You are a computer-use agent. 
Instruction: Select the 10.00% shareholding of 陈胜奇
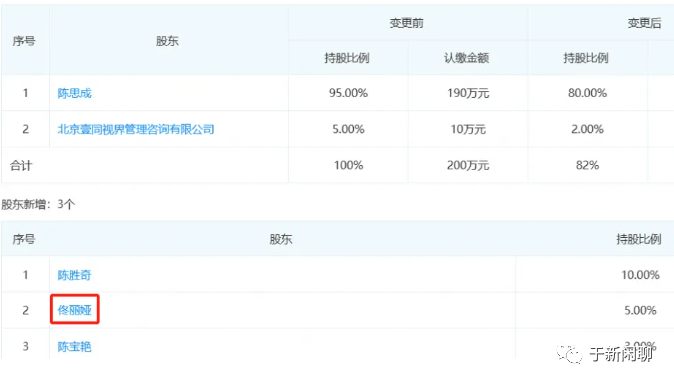[x=640, y=275]
